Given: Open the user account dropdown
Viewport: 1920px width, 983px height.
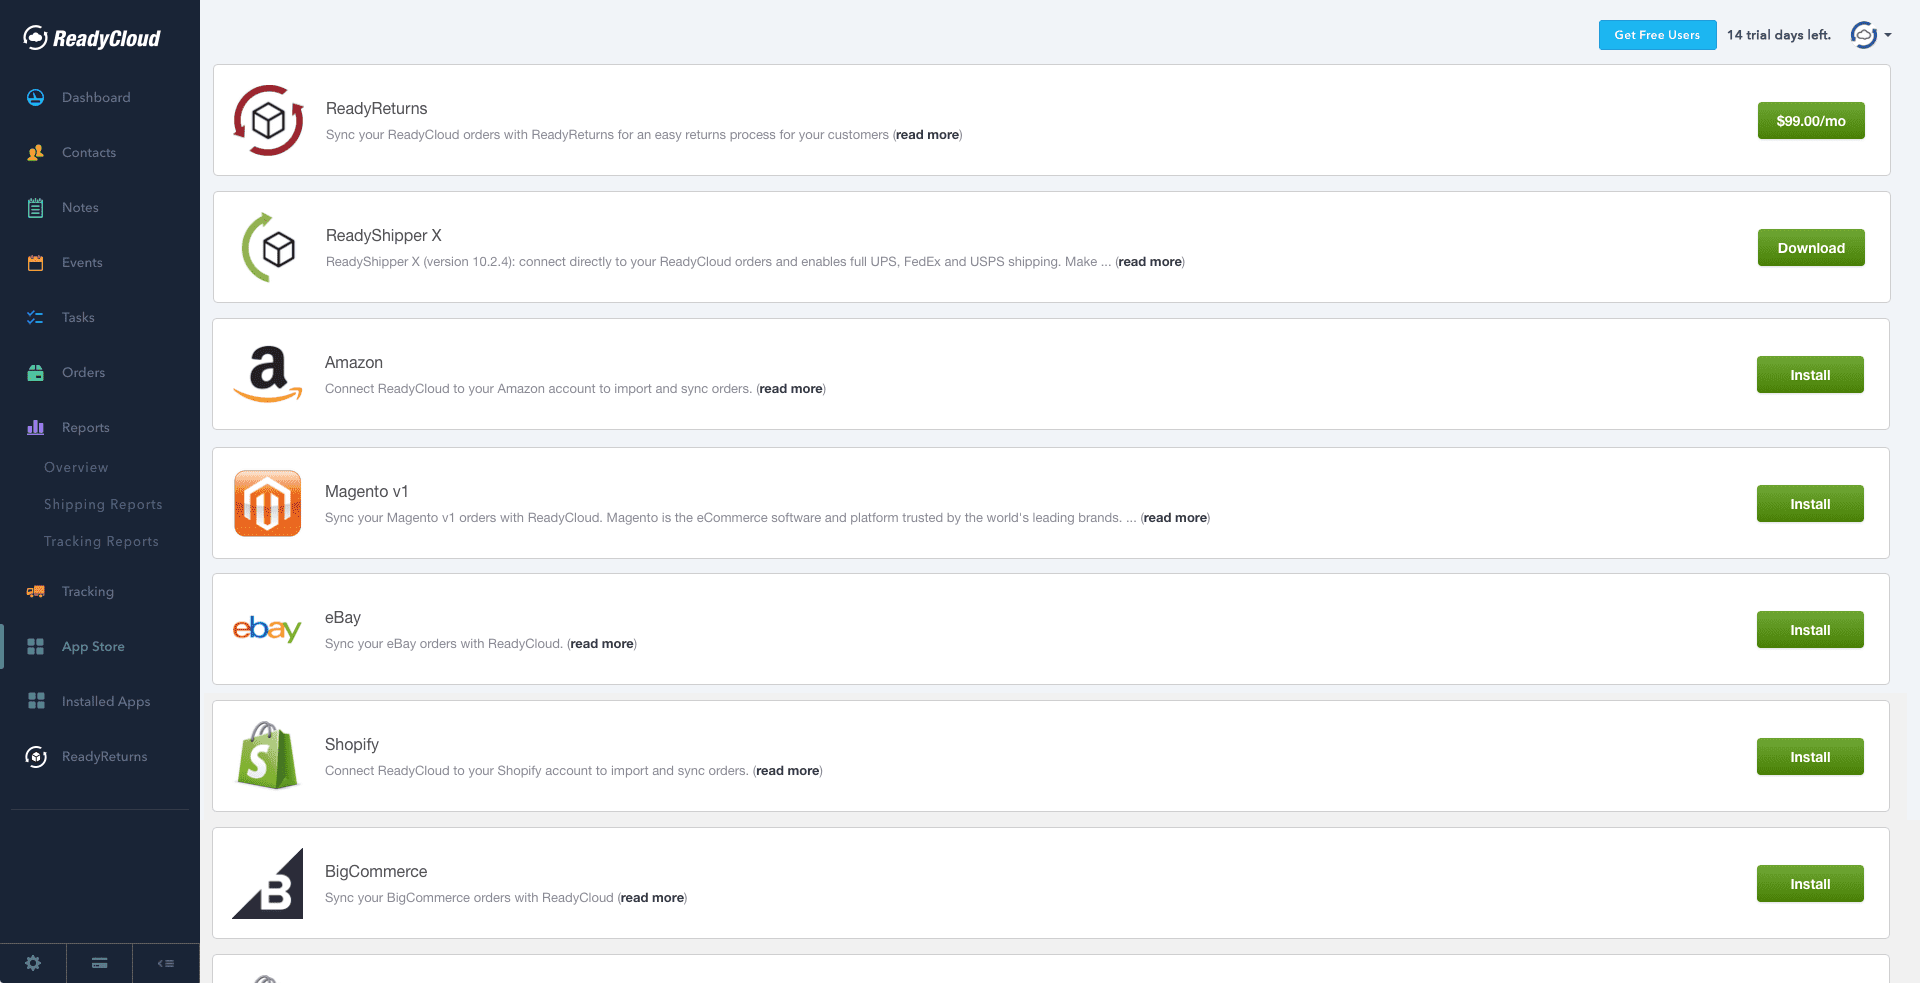Looking at the screenshot, I should (1871, 35).
